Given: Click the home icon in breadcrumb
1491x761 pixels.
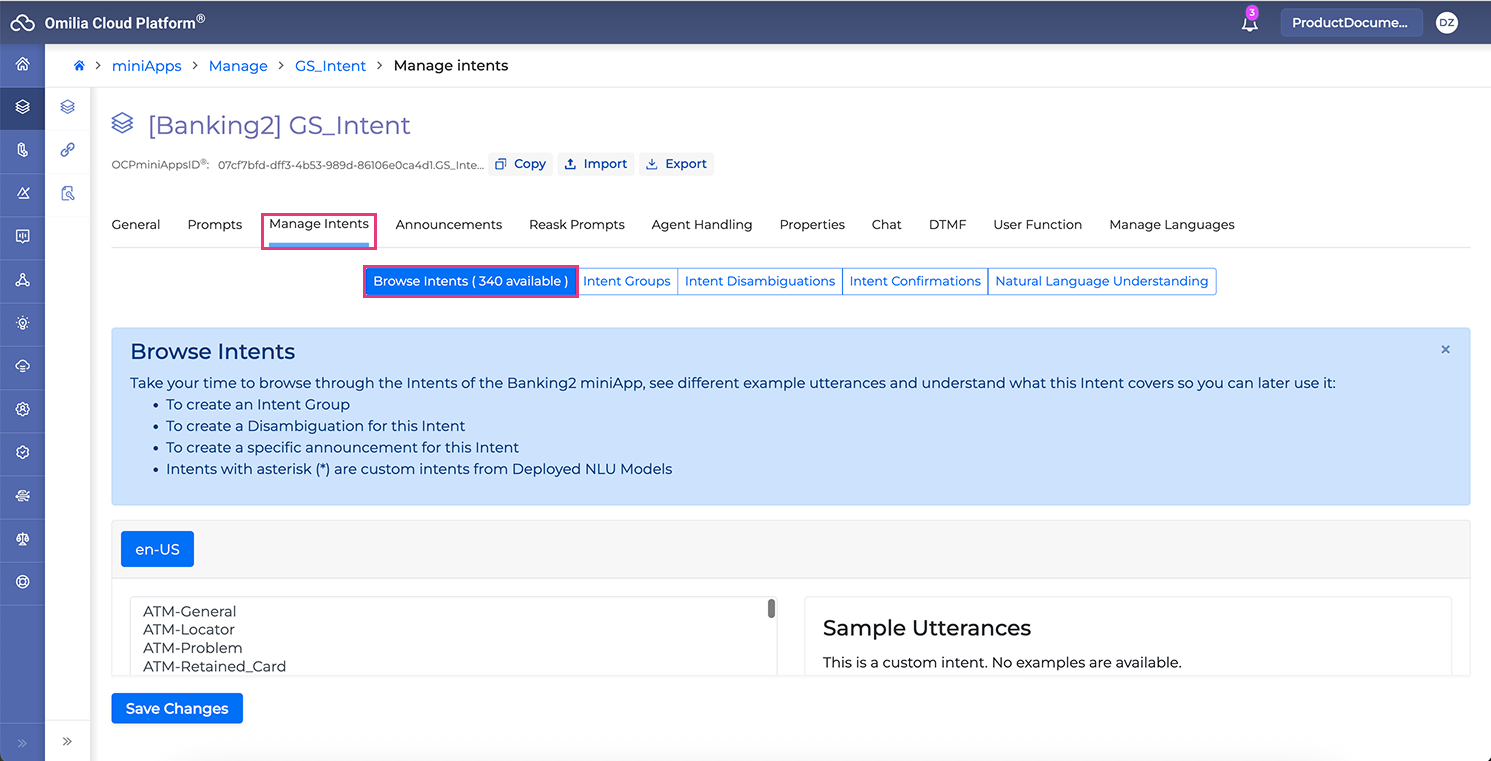Looking at the screenshot, I should pyautogui.click(x=79, y=66).
